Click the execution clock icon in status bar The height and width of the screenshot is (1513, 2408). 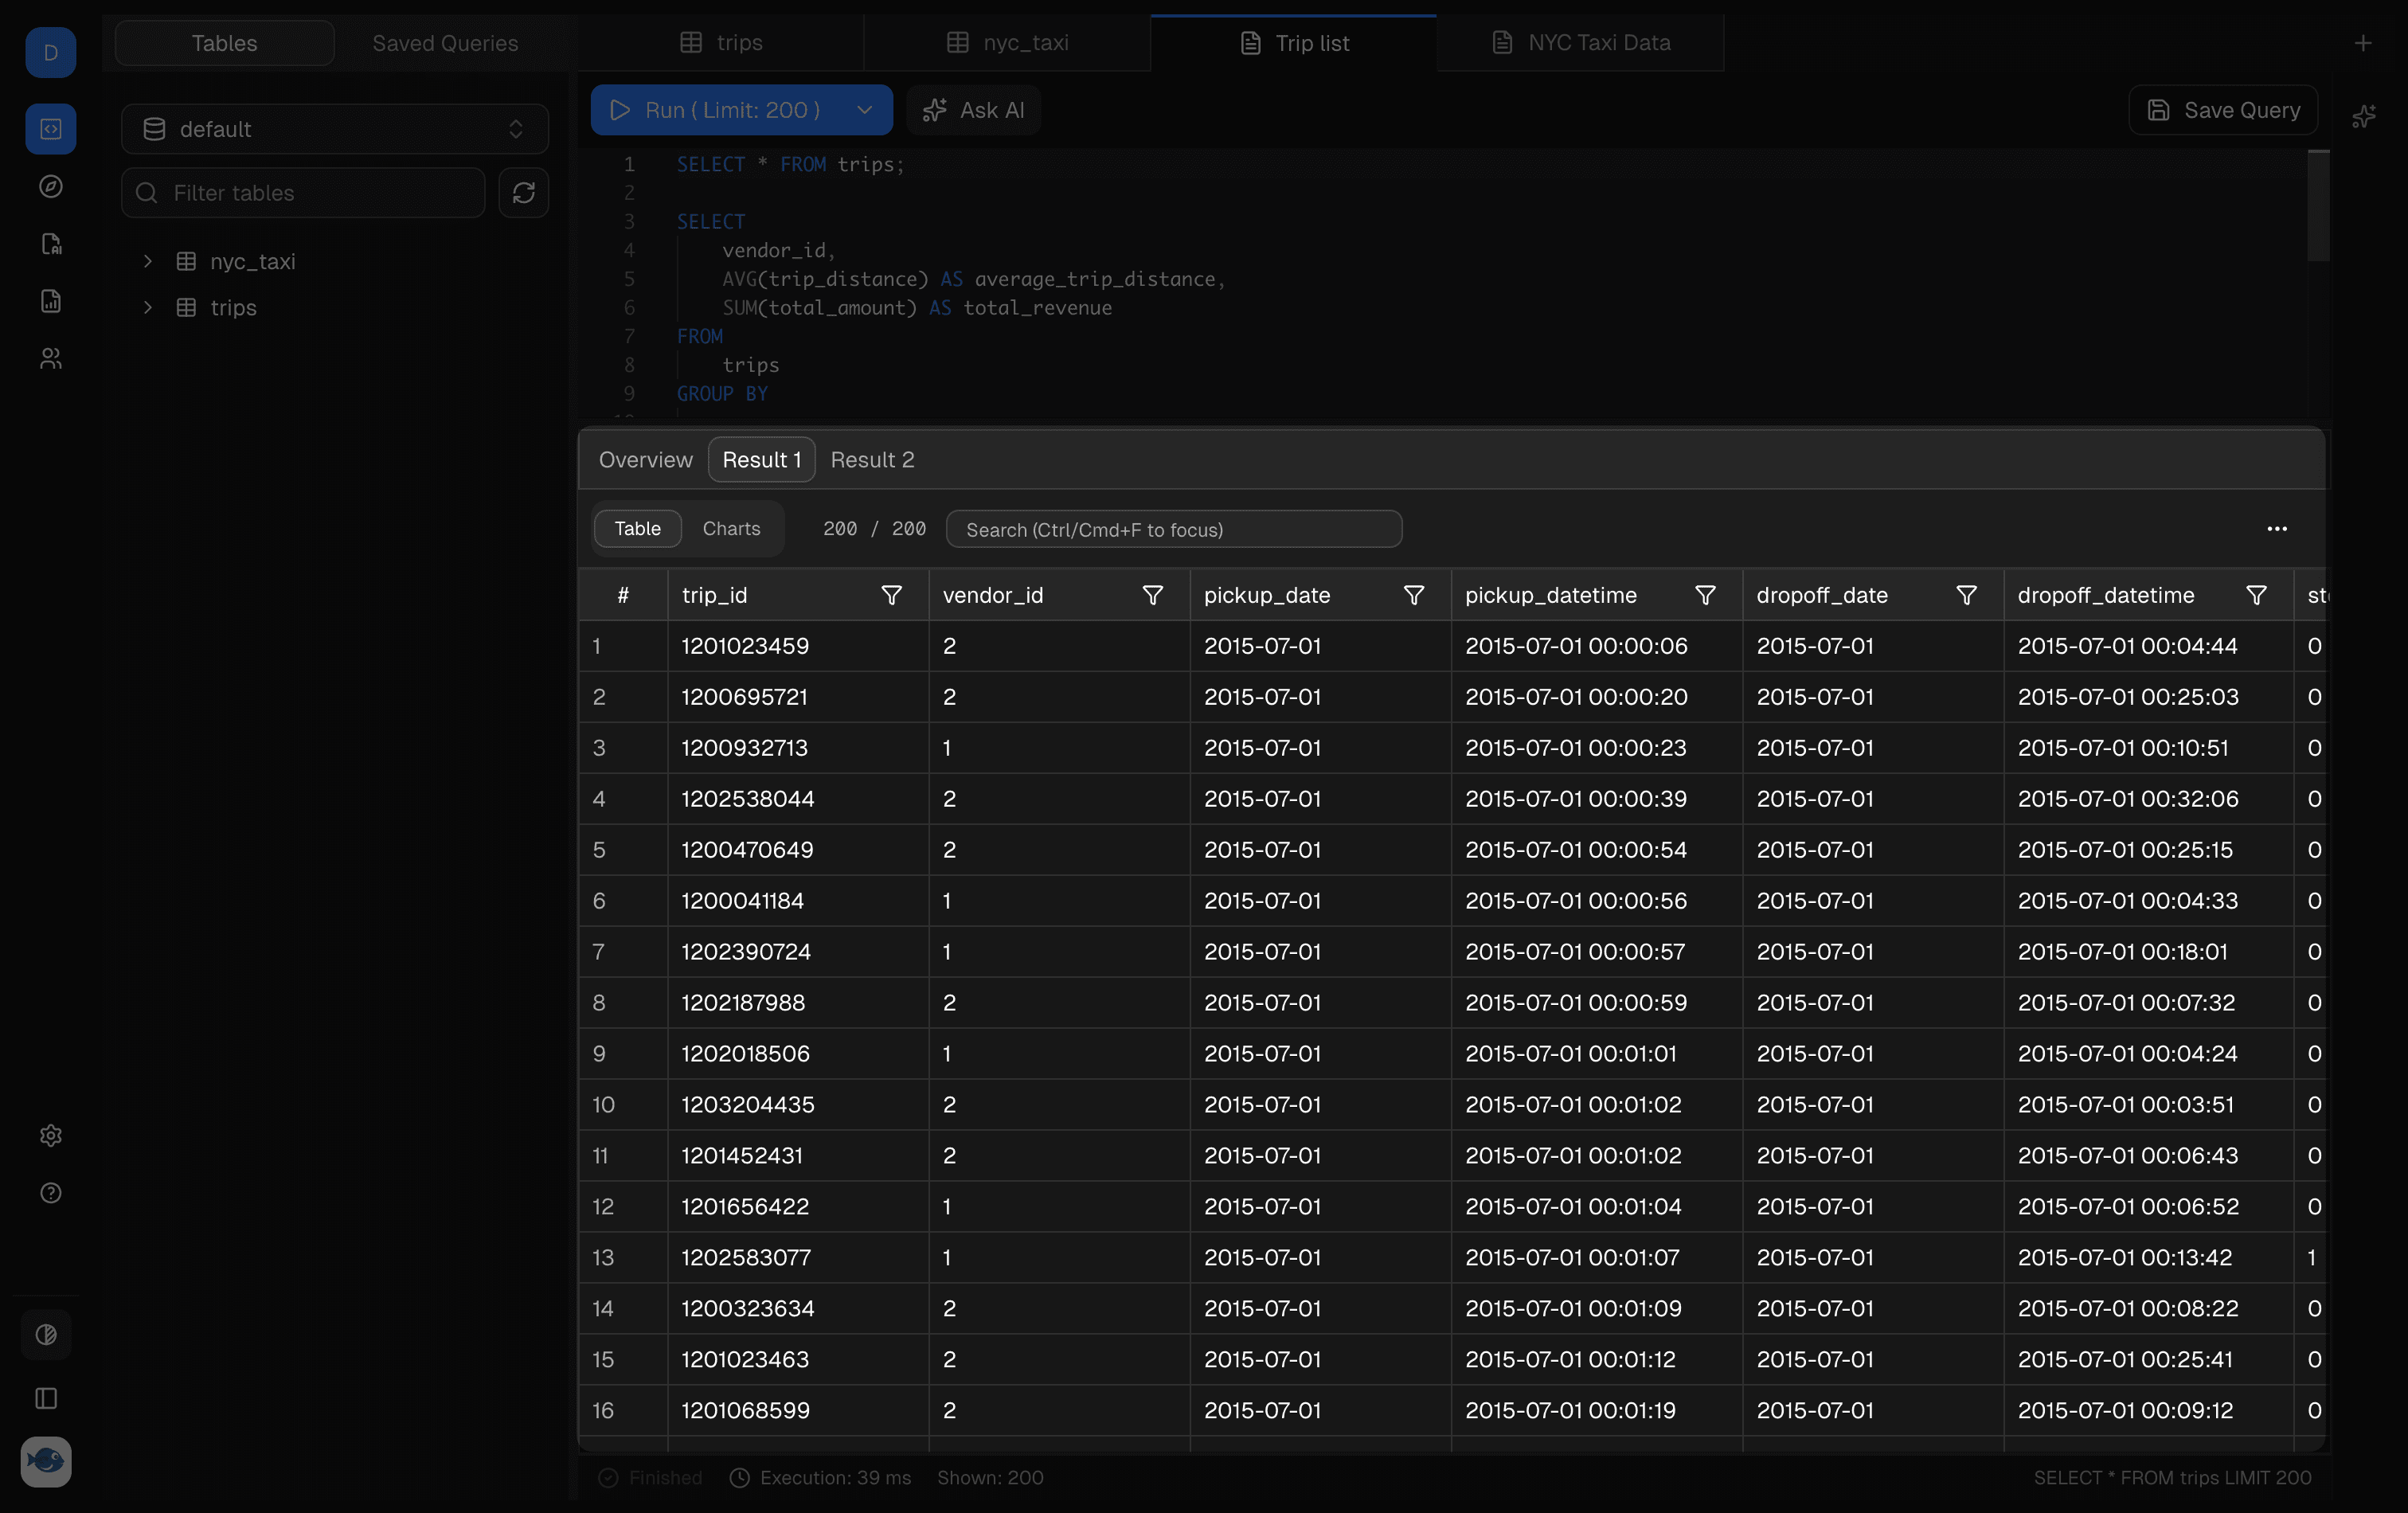pyautogui.click(x=739, y=1478)
